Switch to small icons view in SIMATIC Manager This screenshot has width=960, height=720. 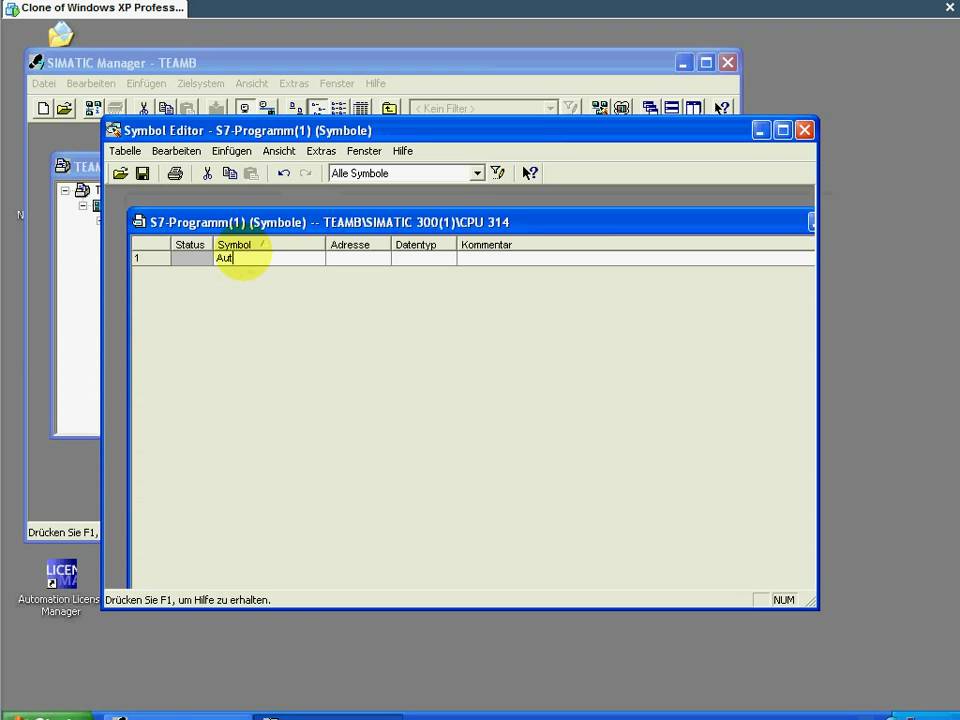(x=318, y=108)
